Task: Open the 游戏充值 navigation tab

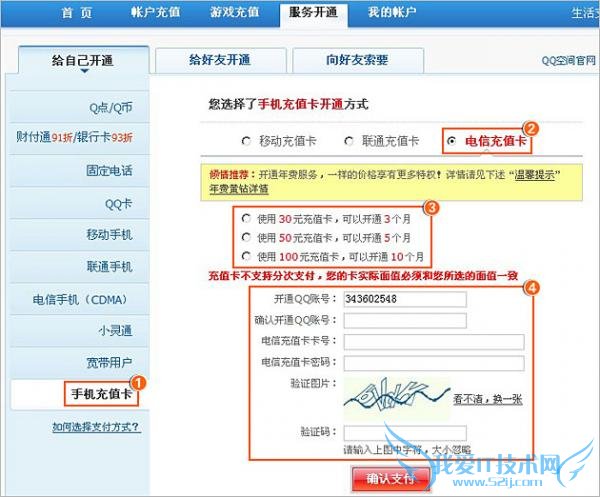Action: point(234,12)
